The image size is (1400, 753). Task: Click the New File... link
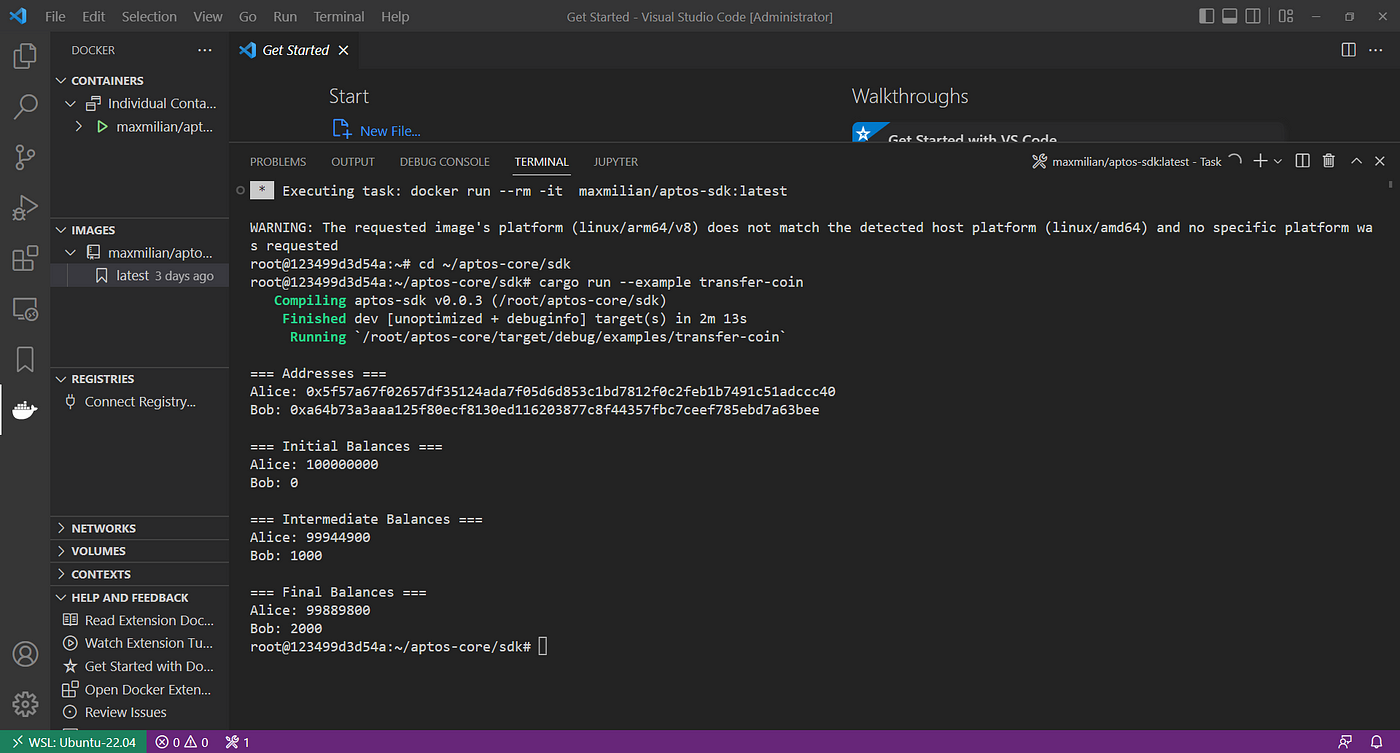[377, 130]
